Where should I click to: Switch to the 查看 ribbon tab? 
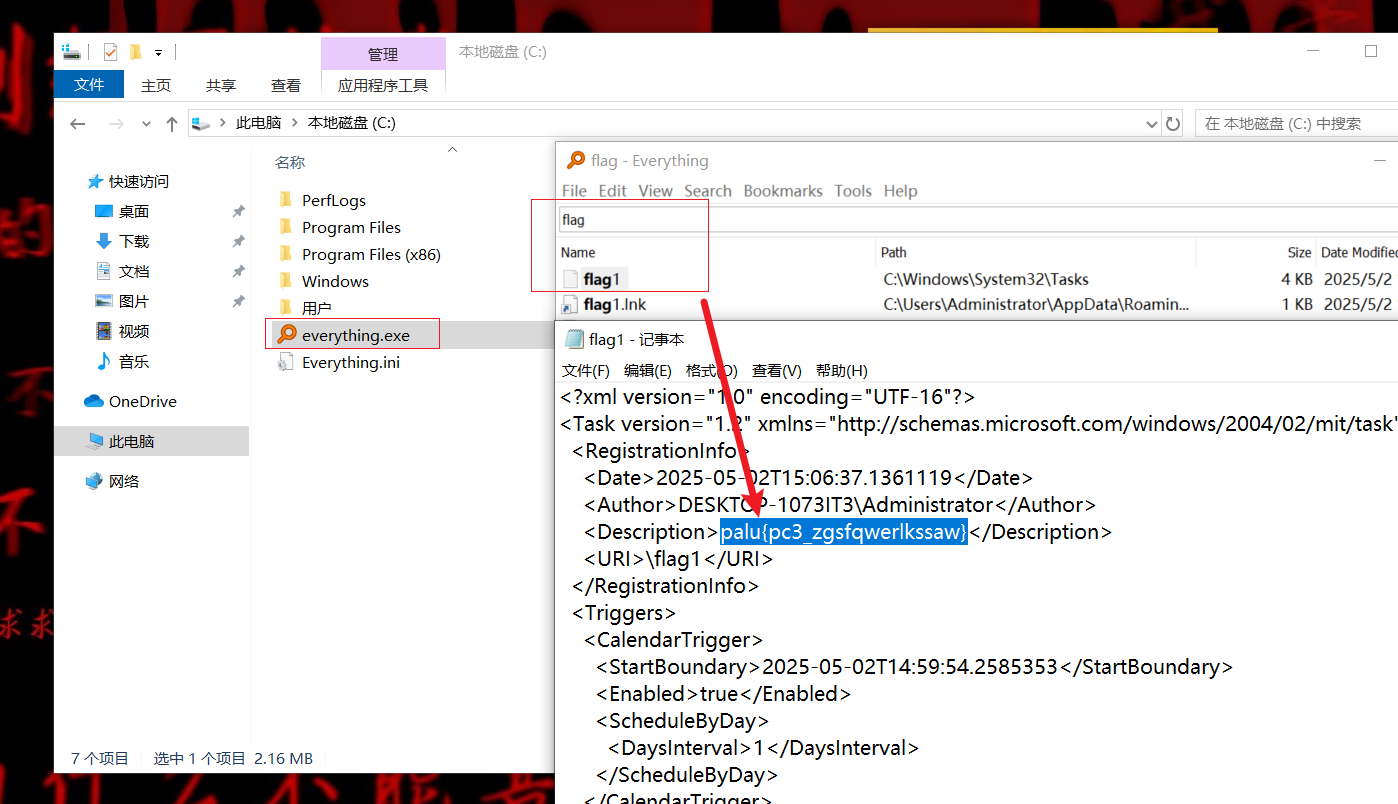(286, 85)
